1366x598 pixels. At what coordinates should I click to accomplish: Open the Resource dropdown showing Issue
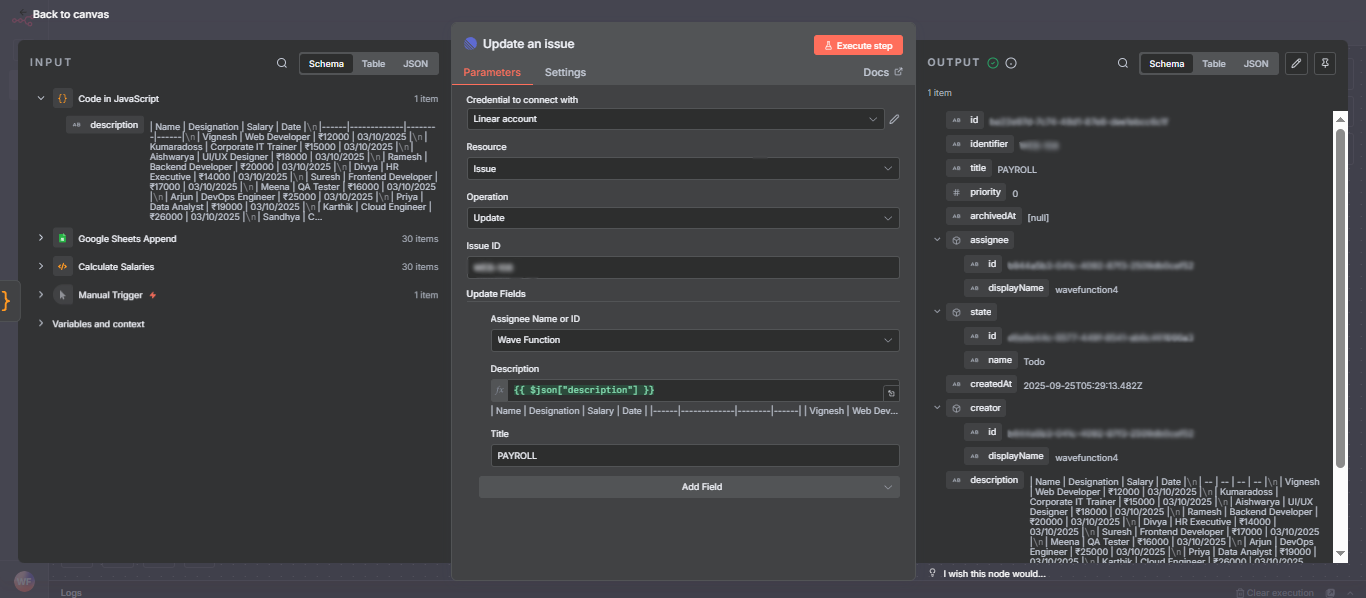[684, 168]
